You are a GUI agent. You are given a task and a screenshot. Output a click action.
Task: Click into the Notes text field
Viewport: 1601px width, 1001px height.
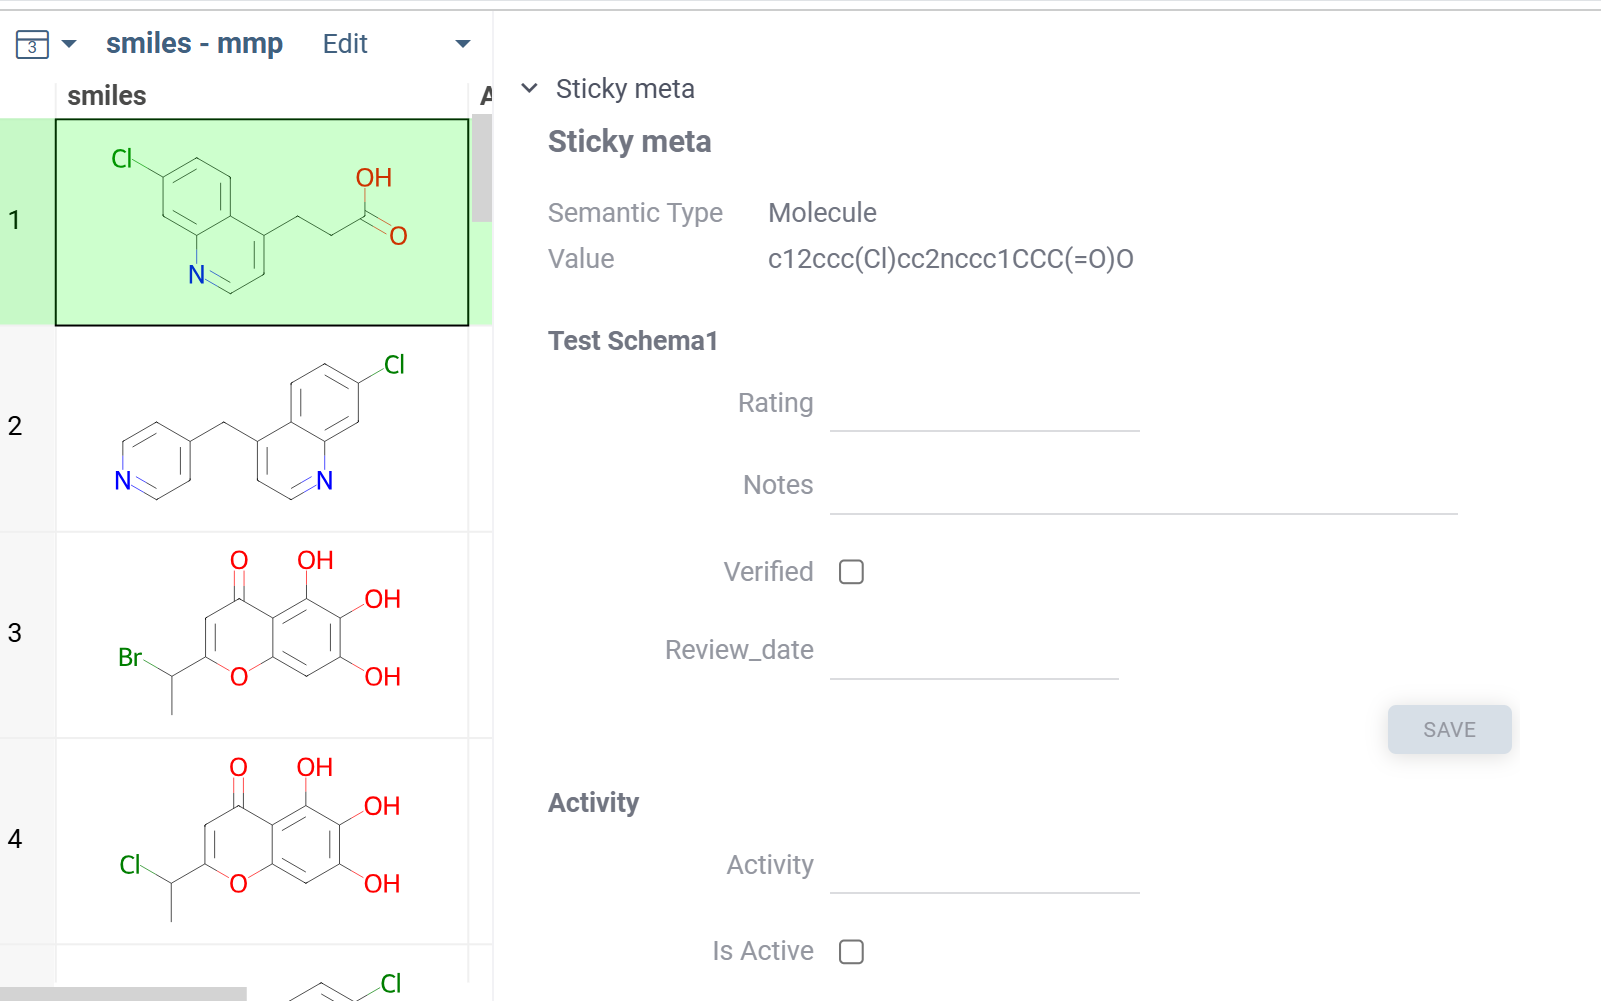pos(1143,488)
